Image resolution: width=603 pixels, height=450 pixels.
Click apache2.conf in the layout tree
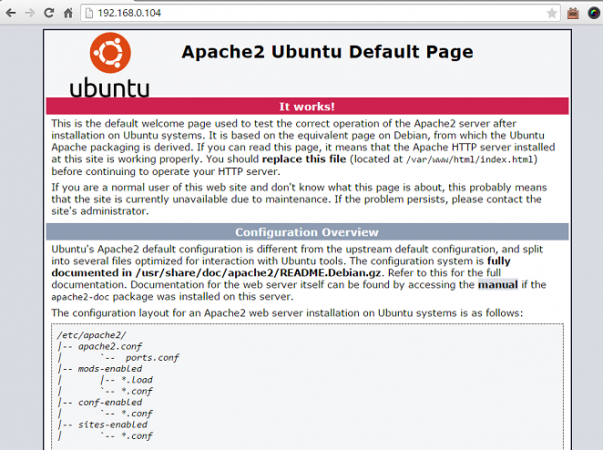click(x=110, y=347)
